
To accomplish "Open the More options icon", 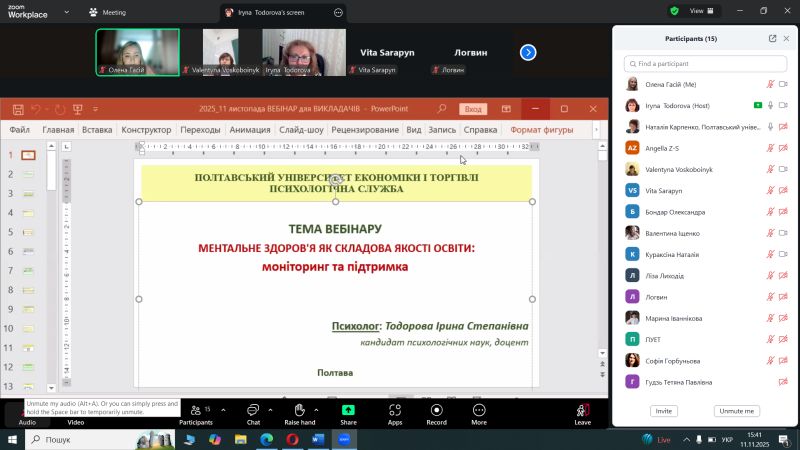I will point(479,410).
